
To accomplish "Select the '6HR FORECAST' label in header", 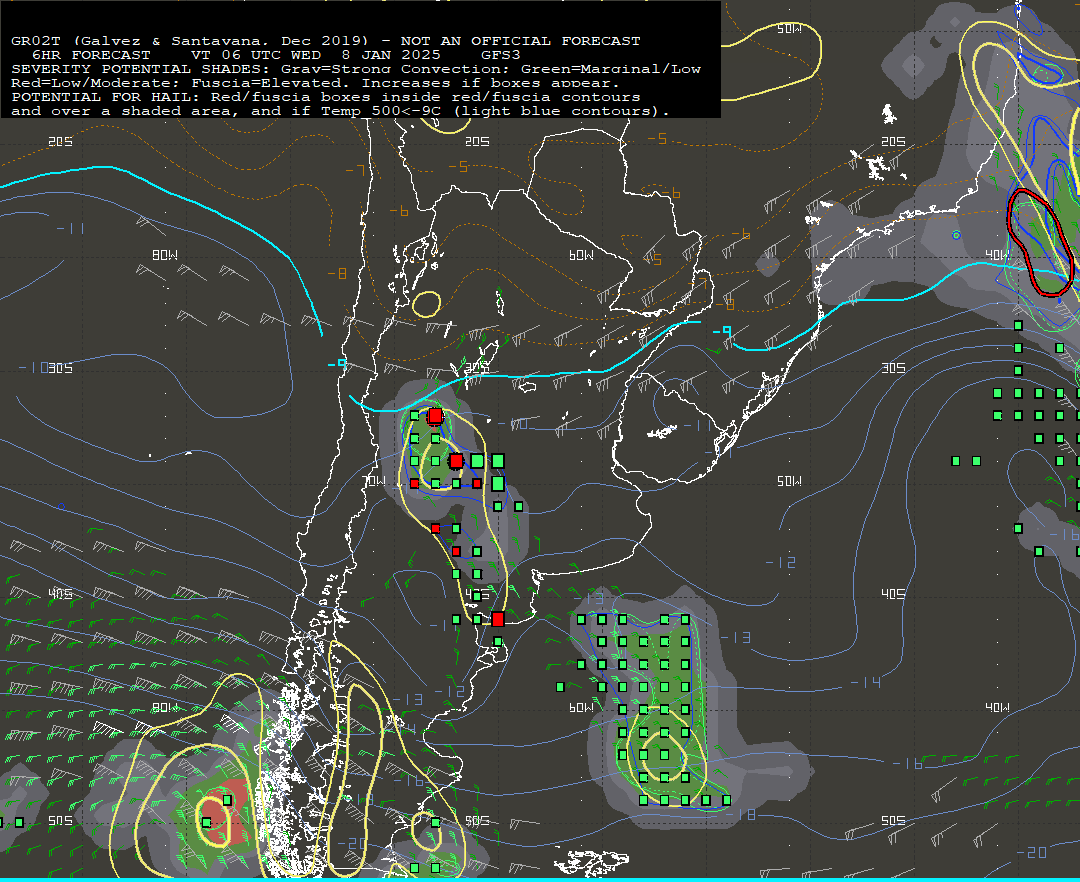I will 91,54.
